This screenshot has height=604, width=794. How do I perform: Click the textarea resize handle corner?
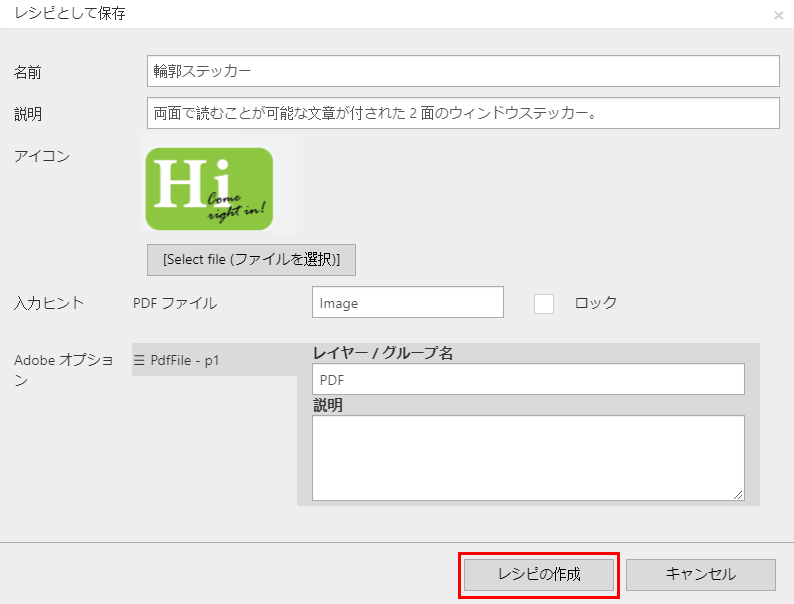click(x=738, y=495)
